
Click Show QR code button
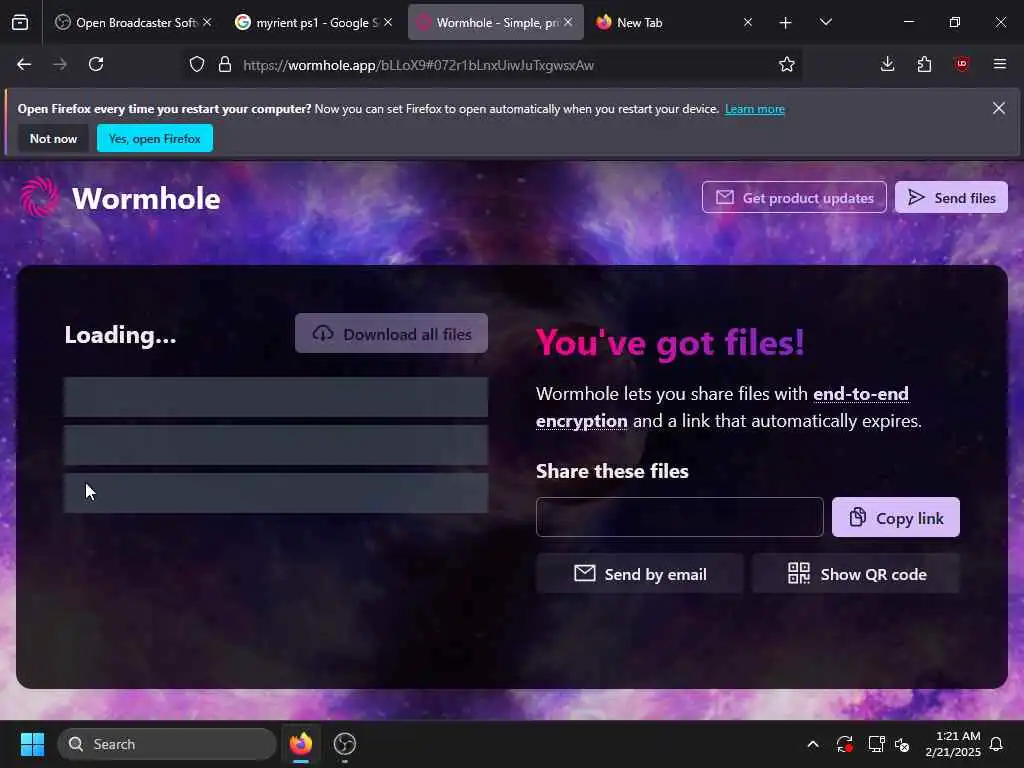pyautogui.click(x=856, y=574)
